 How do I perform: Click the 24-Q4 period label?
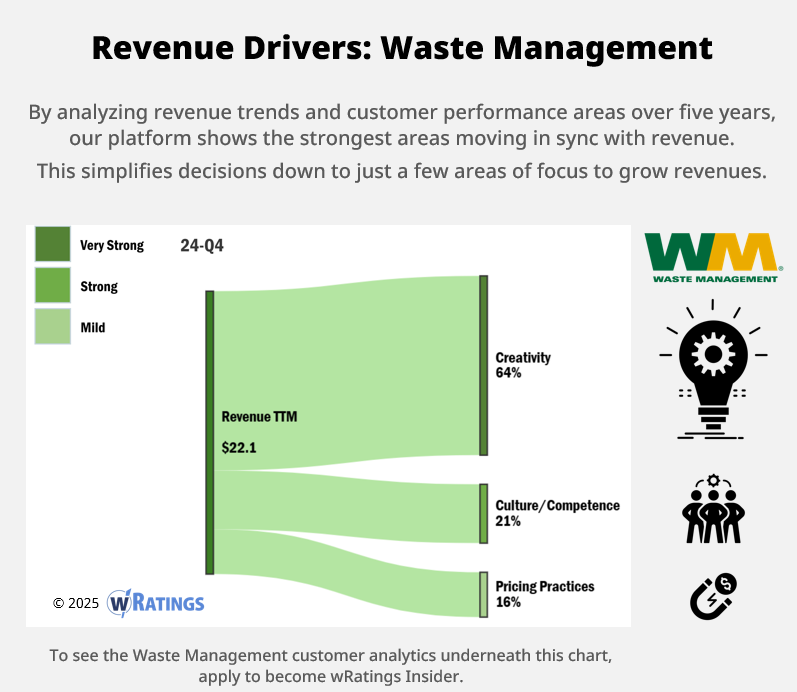tap(202, 245)
